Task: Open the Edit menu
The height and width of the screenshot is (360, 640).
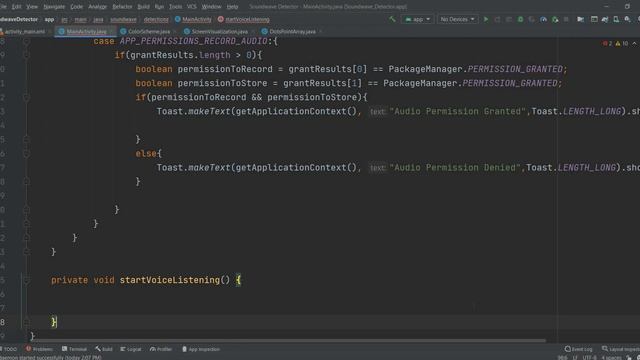Action: click(16, 7)
